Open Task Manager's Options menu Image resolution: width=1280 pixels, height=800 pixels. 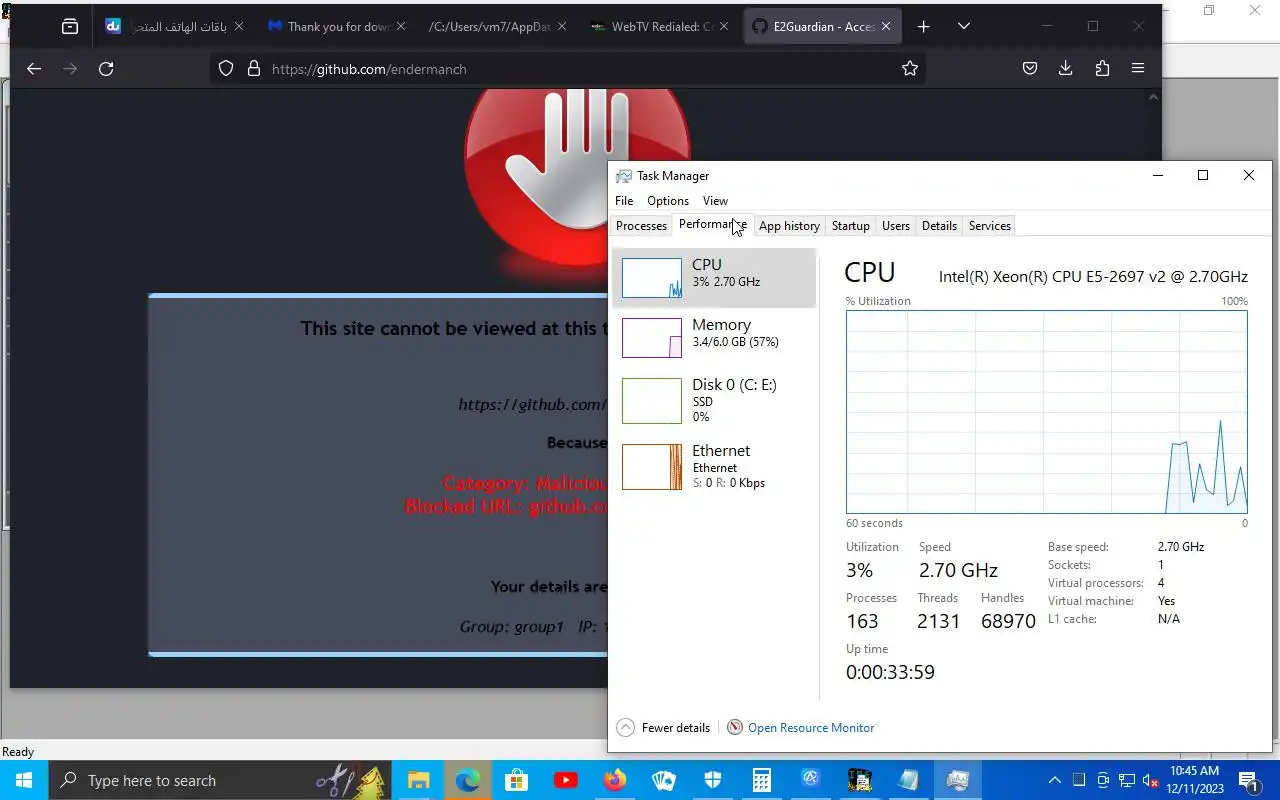(667, 201)
